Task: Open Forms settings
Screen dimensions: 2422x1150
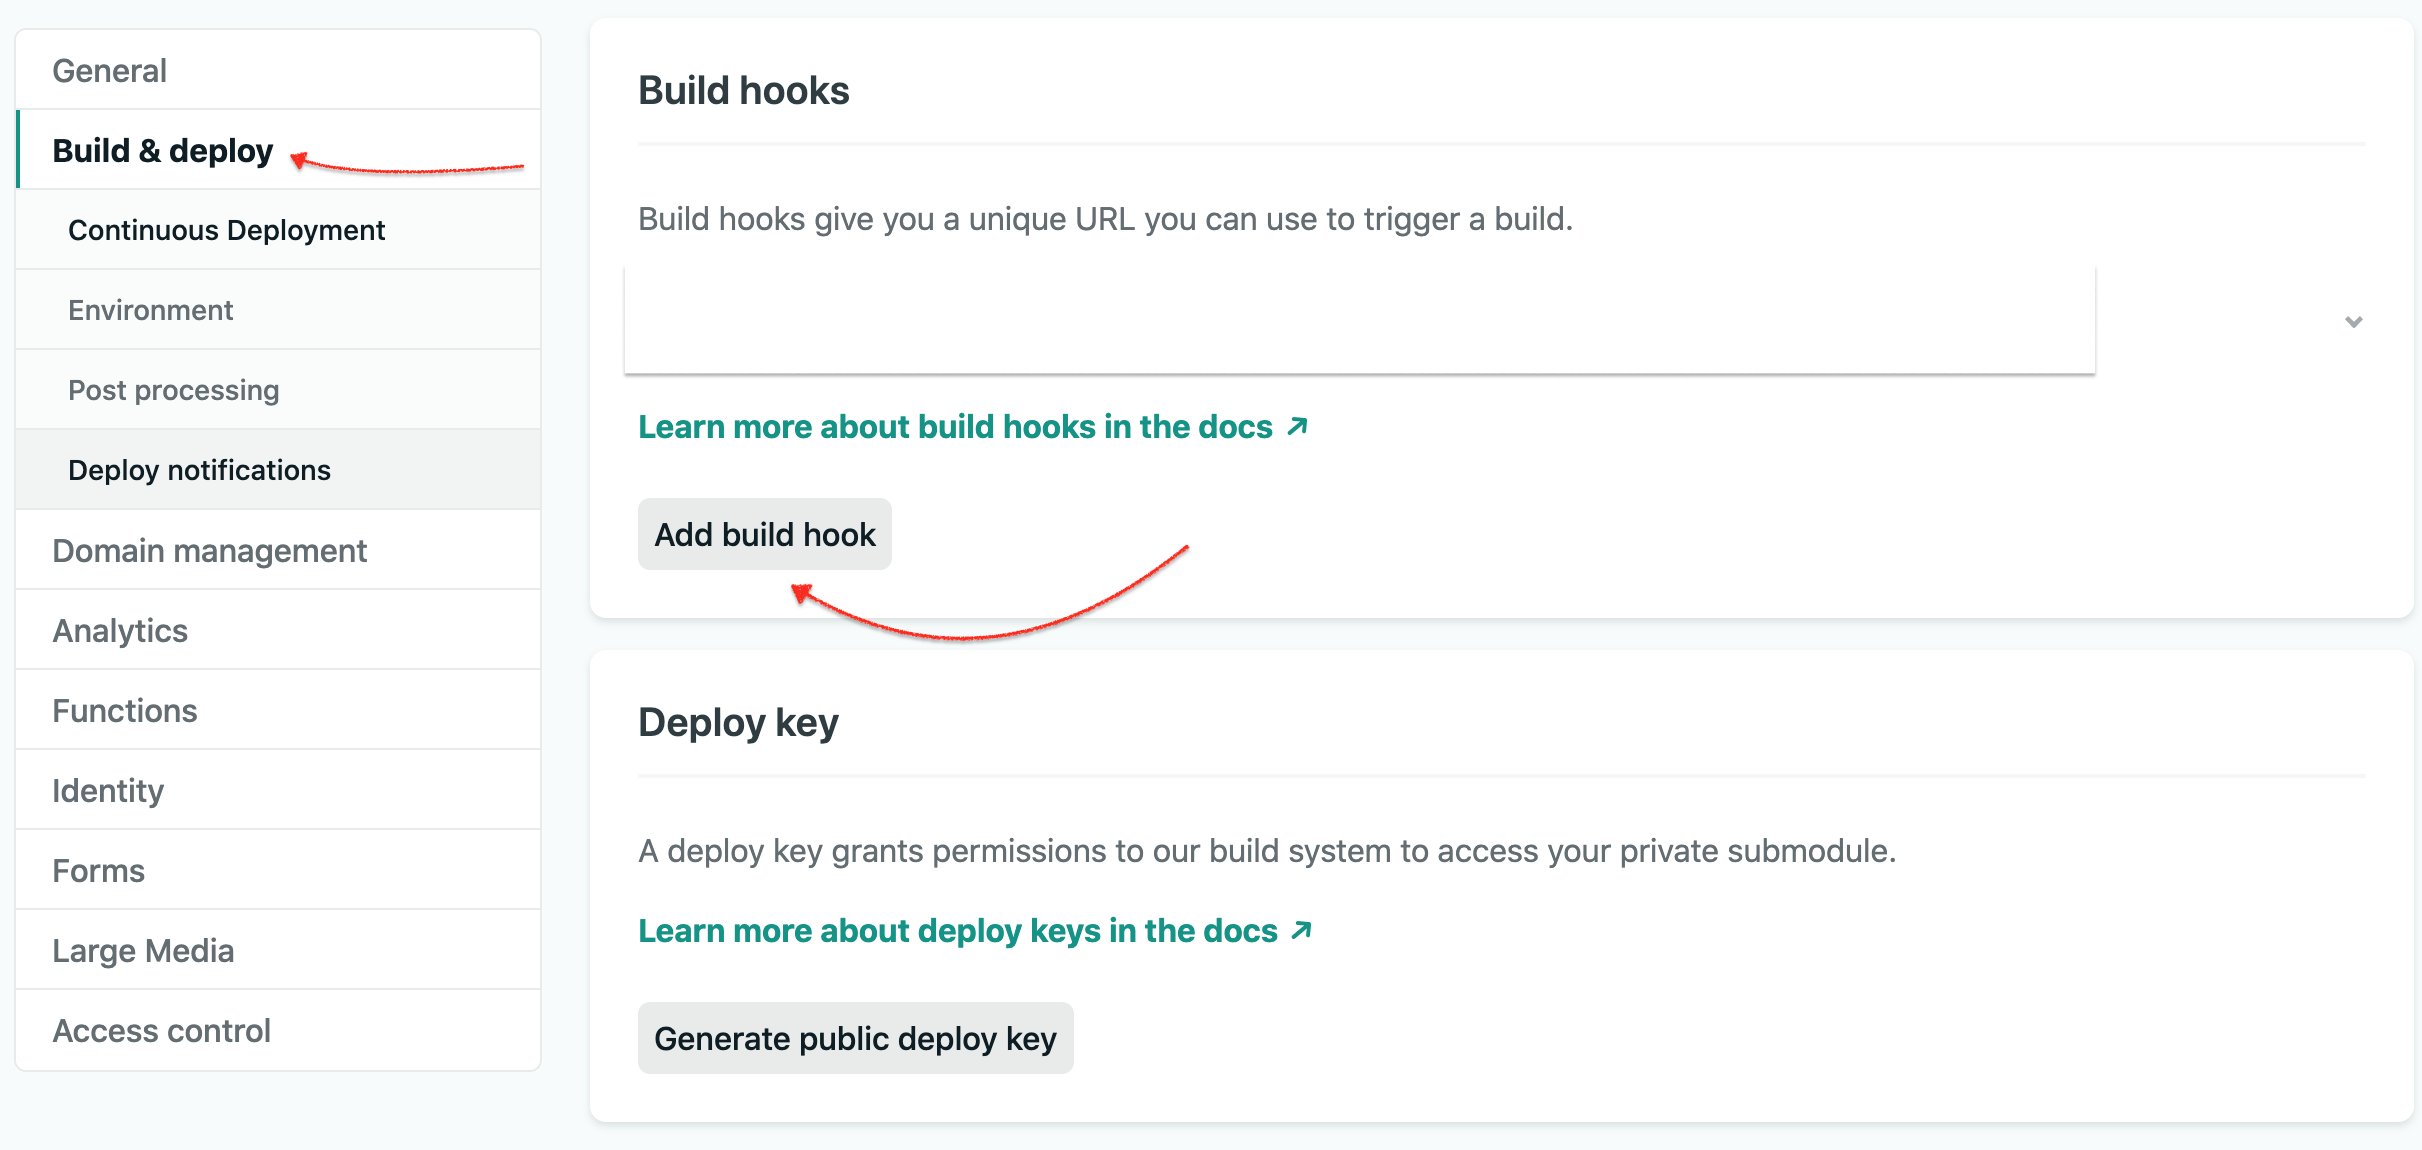Action: click(278, 870)
